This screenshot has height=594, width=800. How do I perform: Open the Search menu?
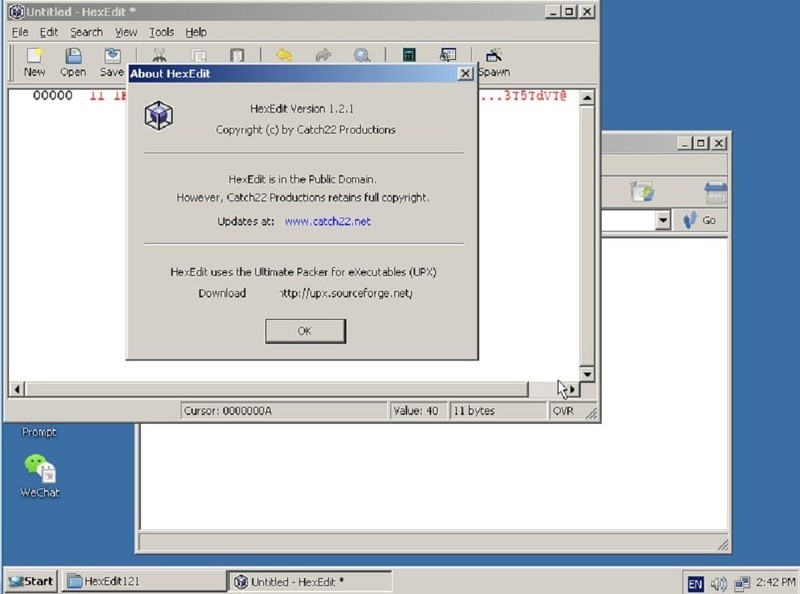(86, 32)
